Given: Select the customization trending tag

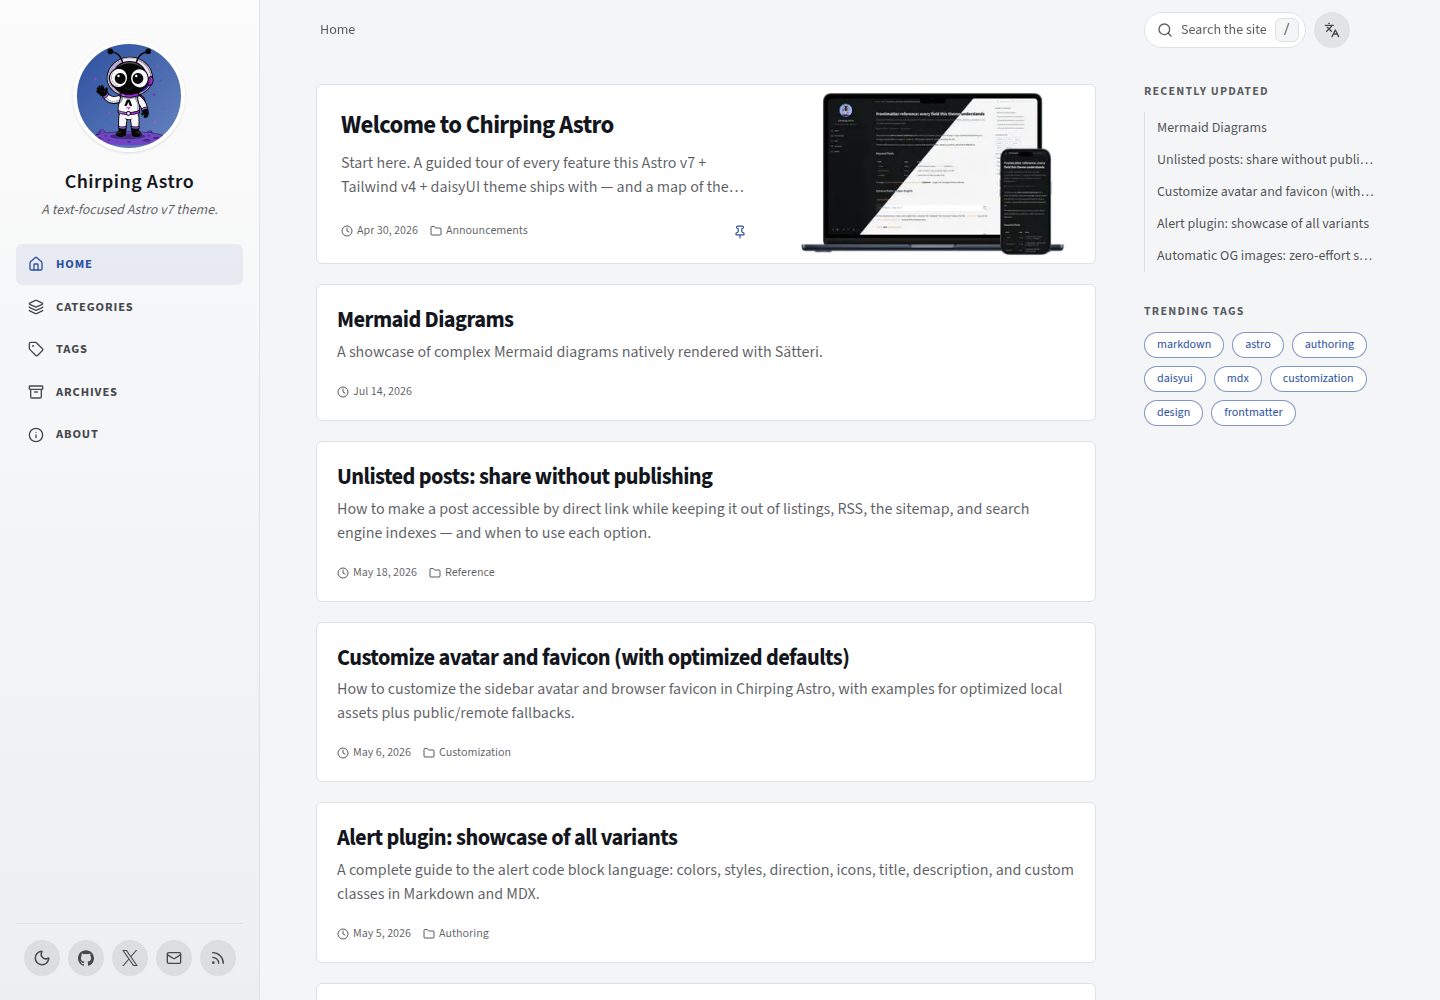Looking at the screenshot, I should click(x=1318, y=379).
